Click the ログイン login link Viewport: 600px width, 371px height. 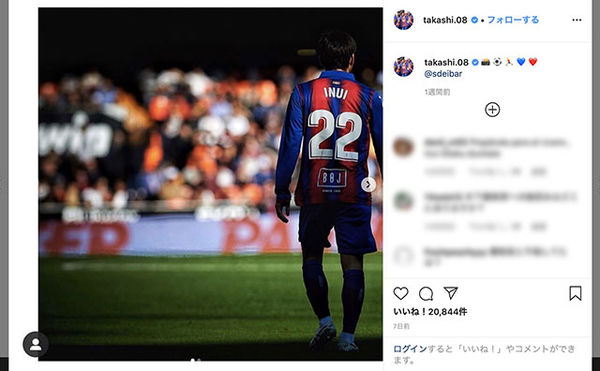(410, 349)
